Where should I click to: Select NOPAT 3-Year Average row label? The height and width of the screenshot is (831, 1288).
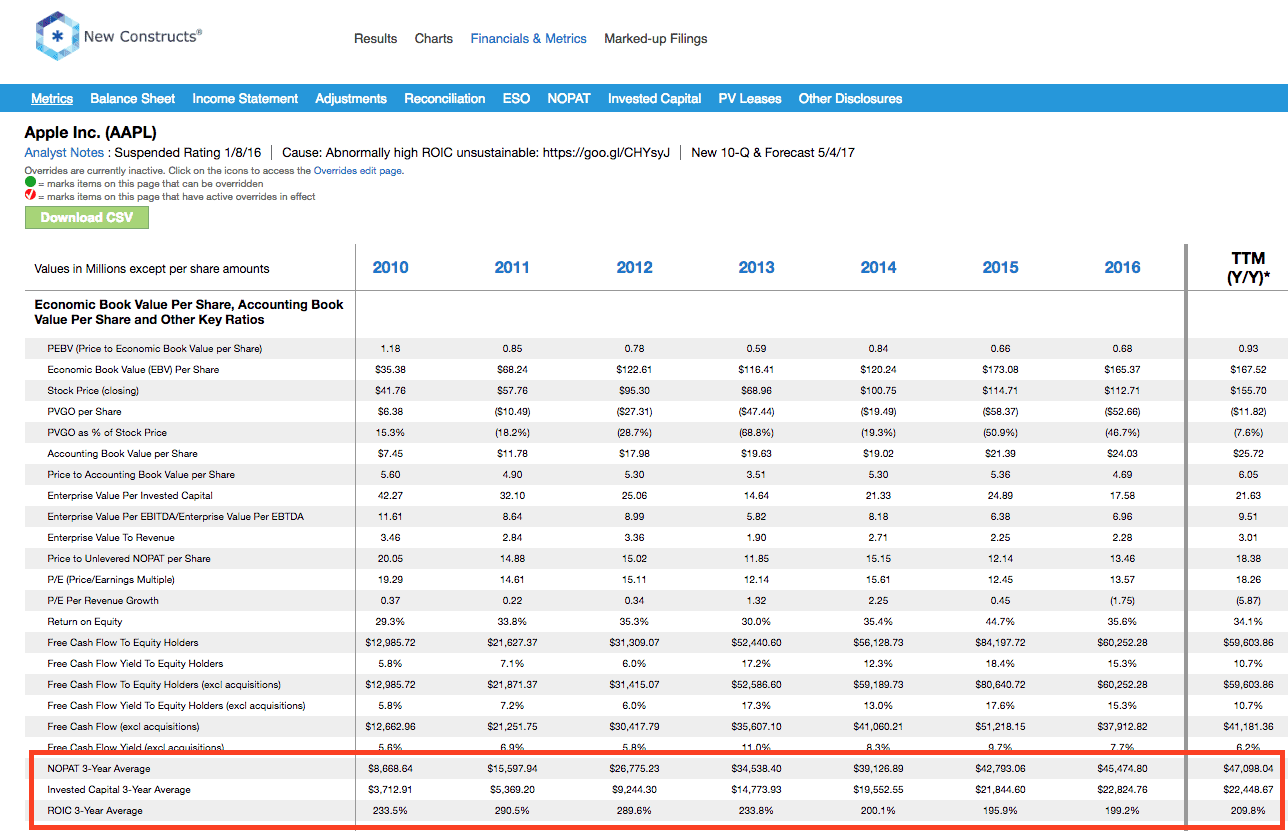pyautogui.click(x=100, y=769)
